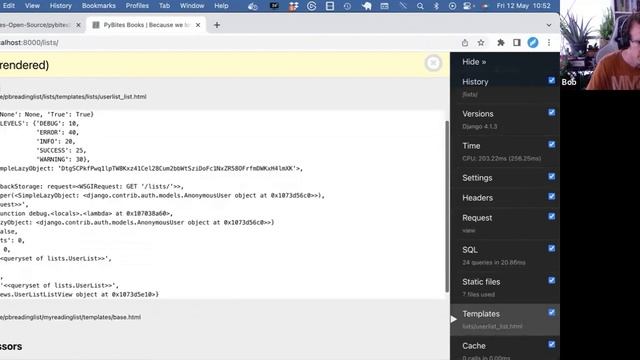640x360 pixels.
Task: Click the date and time display
Action: pos(523,6)
